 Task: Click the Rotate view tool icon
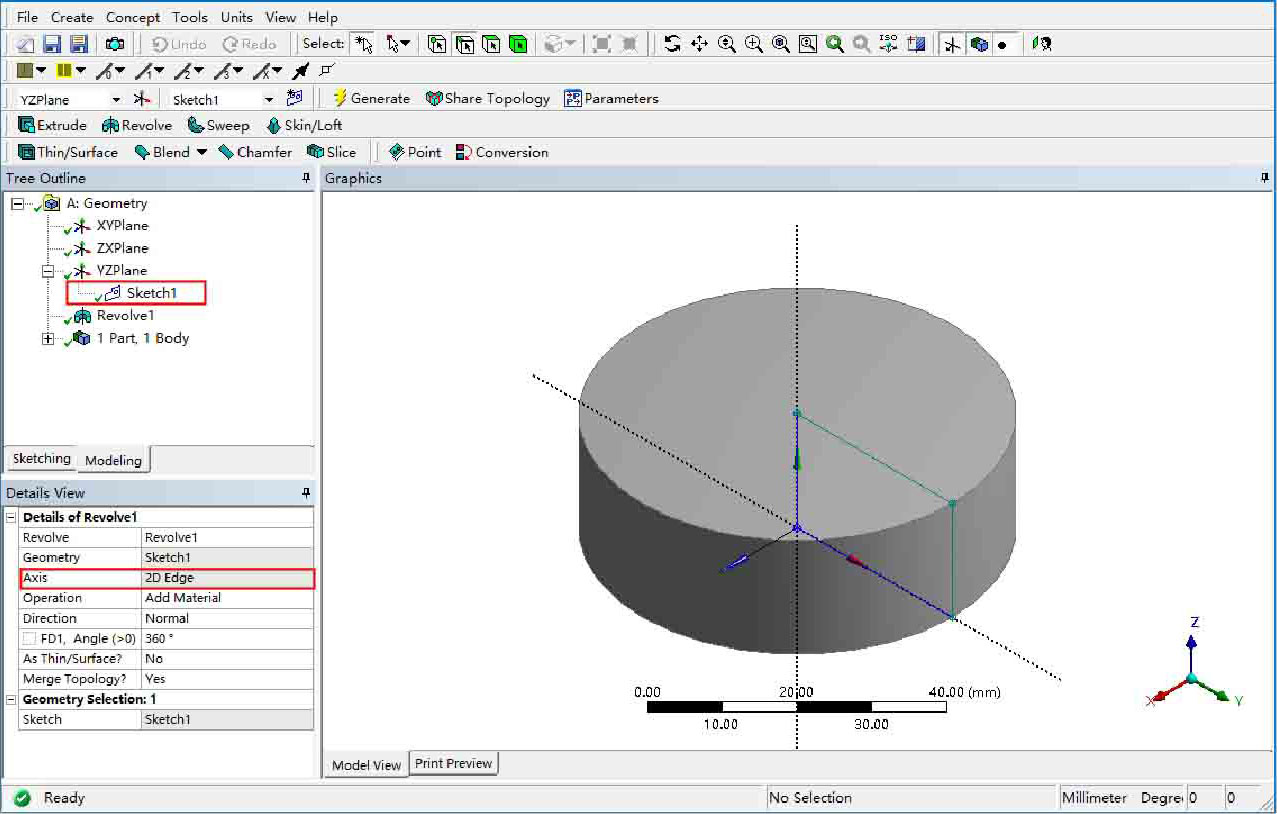672,44
